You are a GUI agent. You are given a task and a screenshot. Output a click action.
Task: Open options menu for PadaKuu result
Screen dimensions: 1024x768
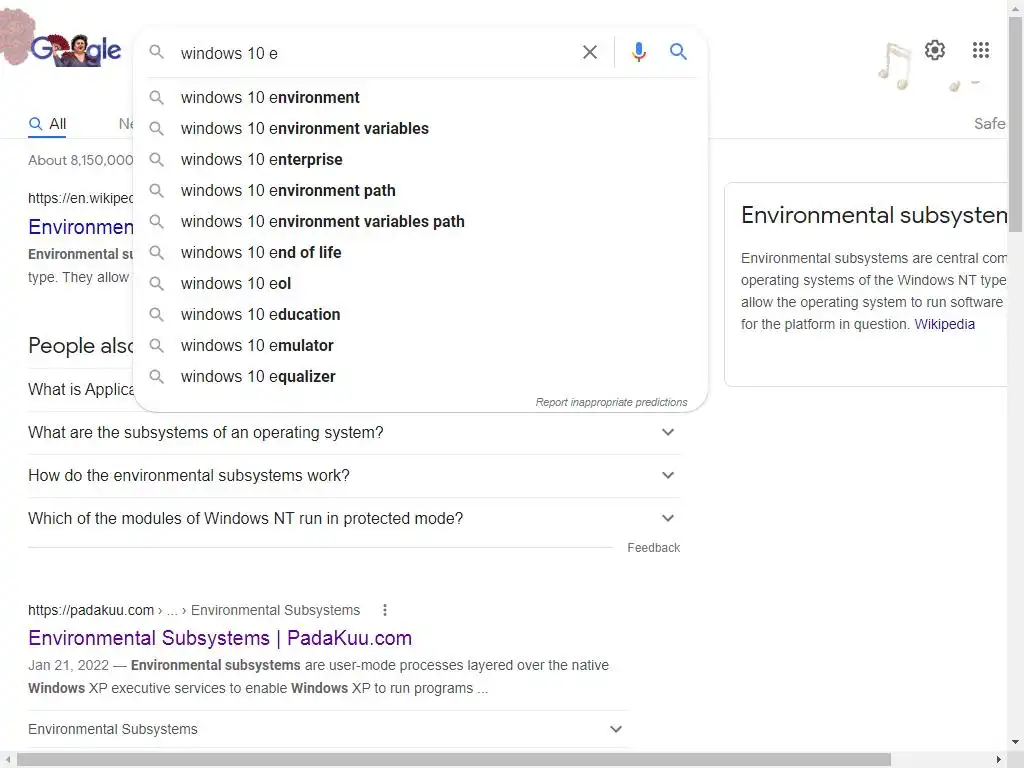[x=385, y=610]
